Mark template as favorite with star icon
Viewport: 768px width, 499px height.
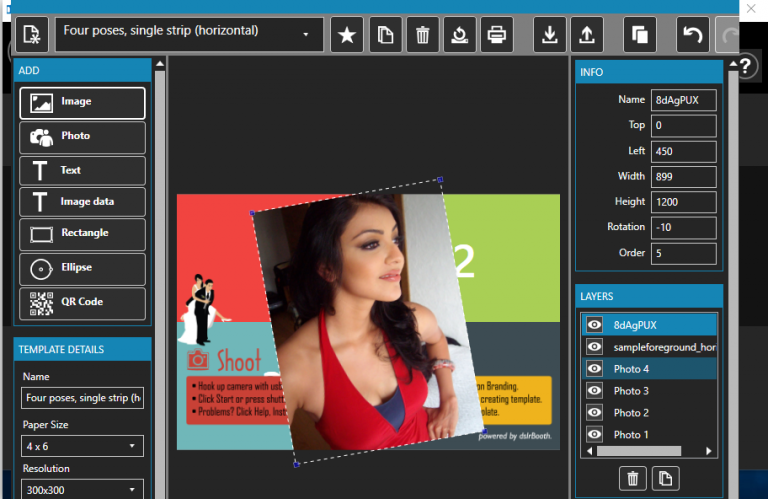click(347, 34)
